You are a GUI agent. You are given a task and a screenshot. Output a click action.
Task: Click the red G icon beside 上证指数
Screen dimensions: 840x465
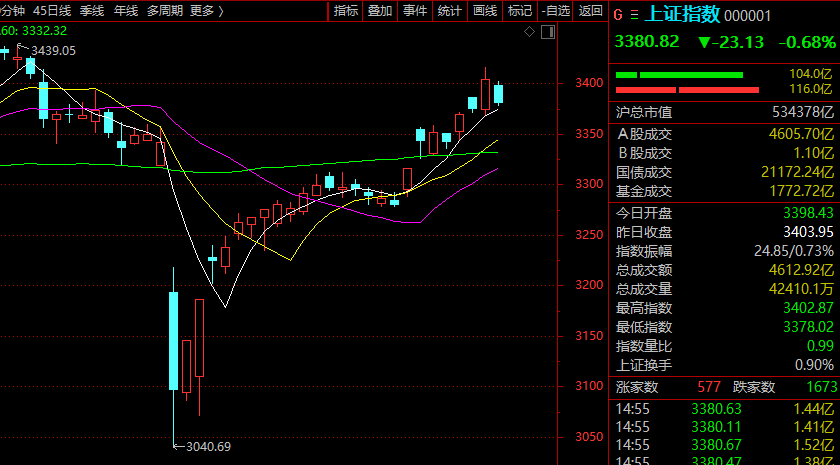[x=617, y=15]
